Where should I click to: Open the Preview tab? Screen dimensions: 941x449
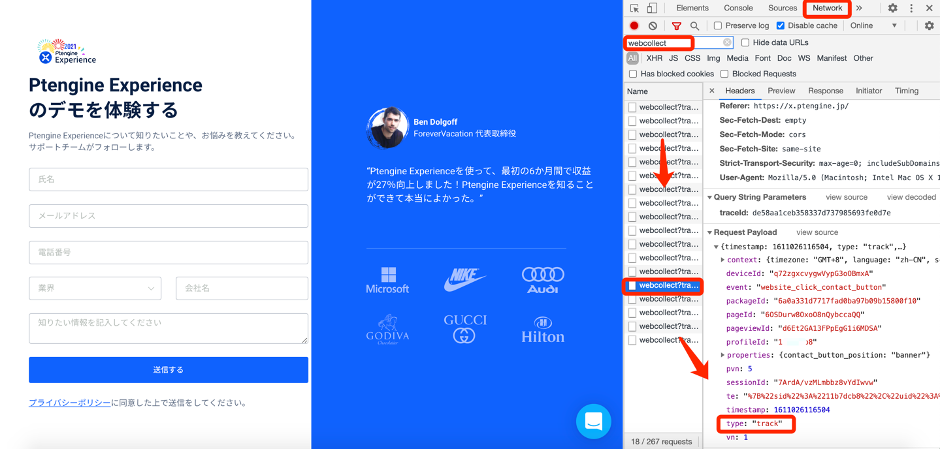[x=781, y=91]
